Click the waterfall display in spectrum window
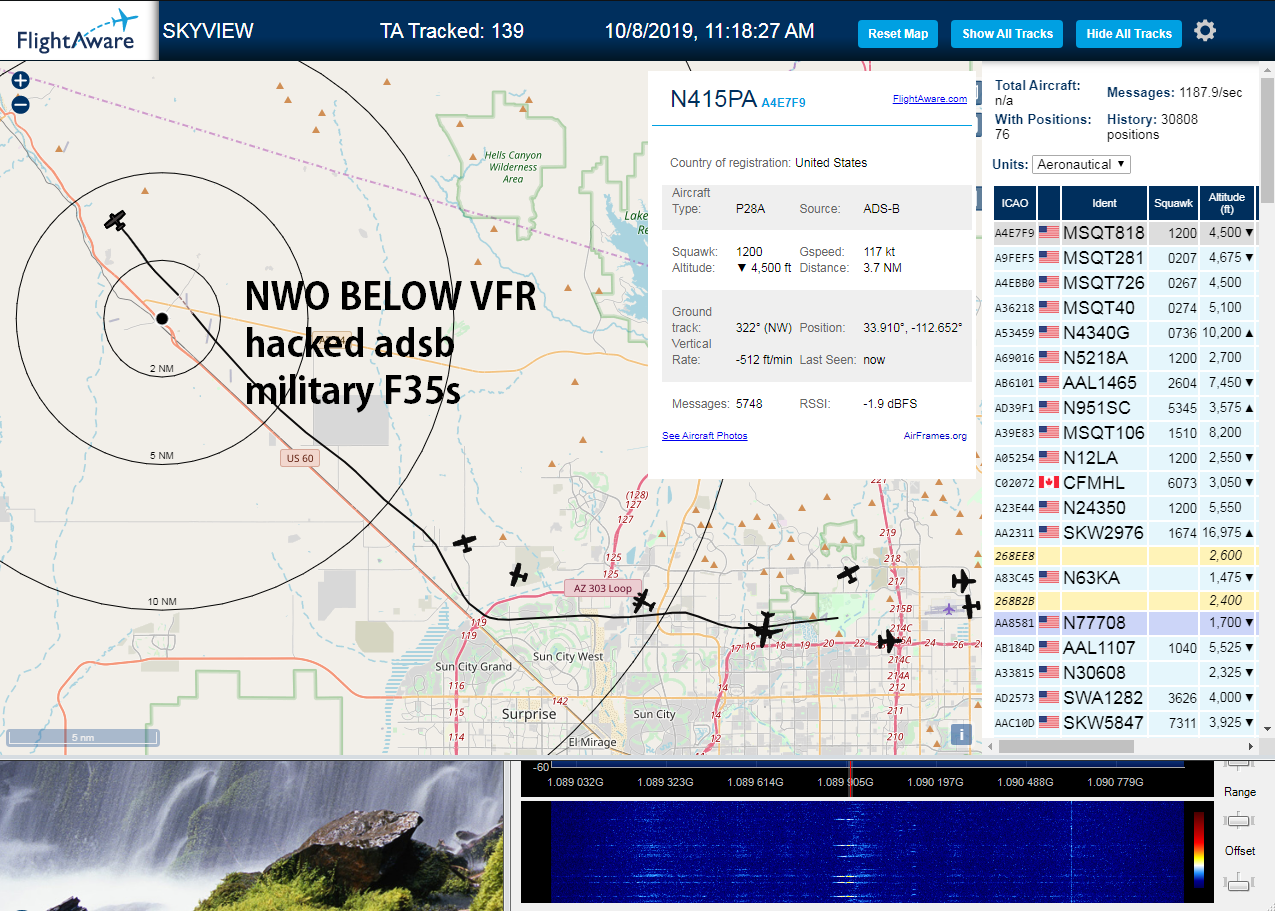The image size is (1275, 911). coord(867,852)
